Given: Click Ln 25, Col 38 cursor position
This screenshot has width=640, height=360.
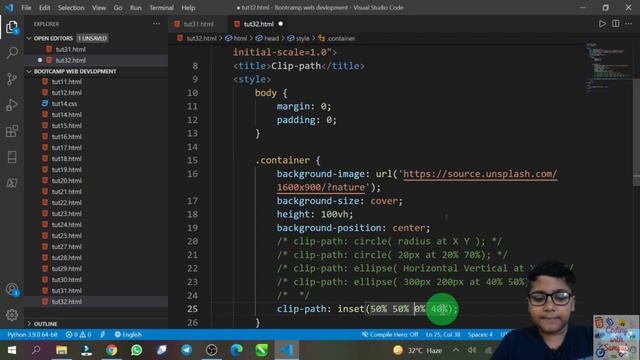Looking at the screenshot, I should [x=443, y=334].
